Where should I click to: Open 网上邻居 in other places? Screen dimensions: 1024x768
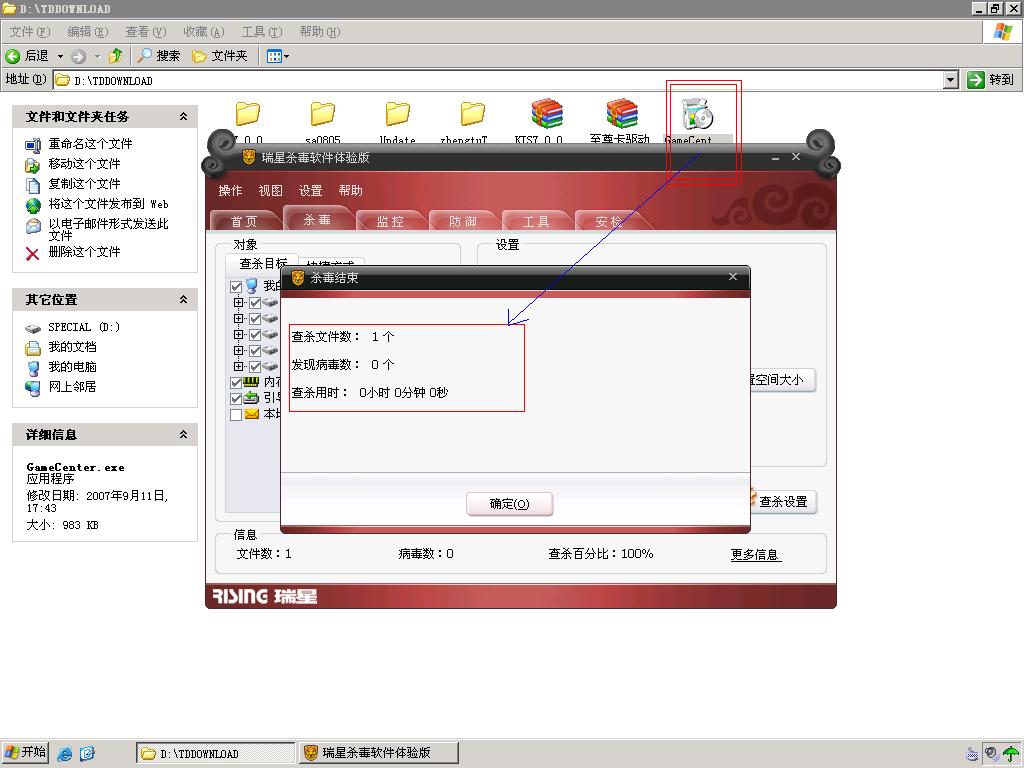point(72,387)
